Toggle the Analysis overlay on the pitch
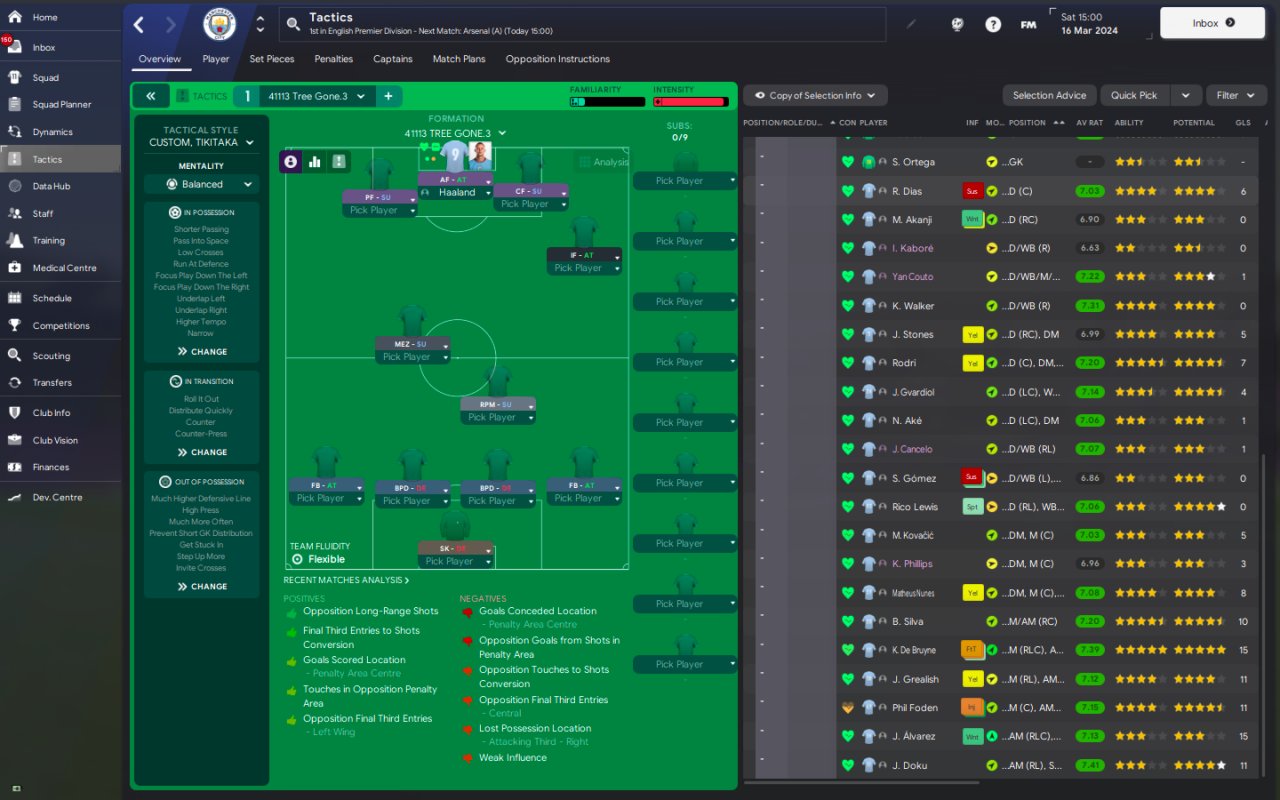The width and height of the screenshot is (1280, 800). tap(603, 162)
